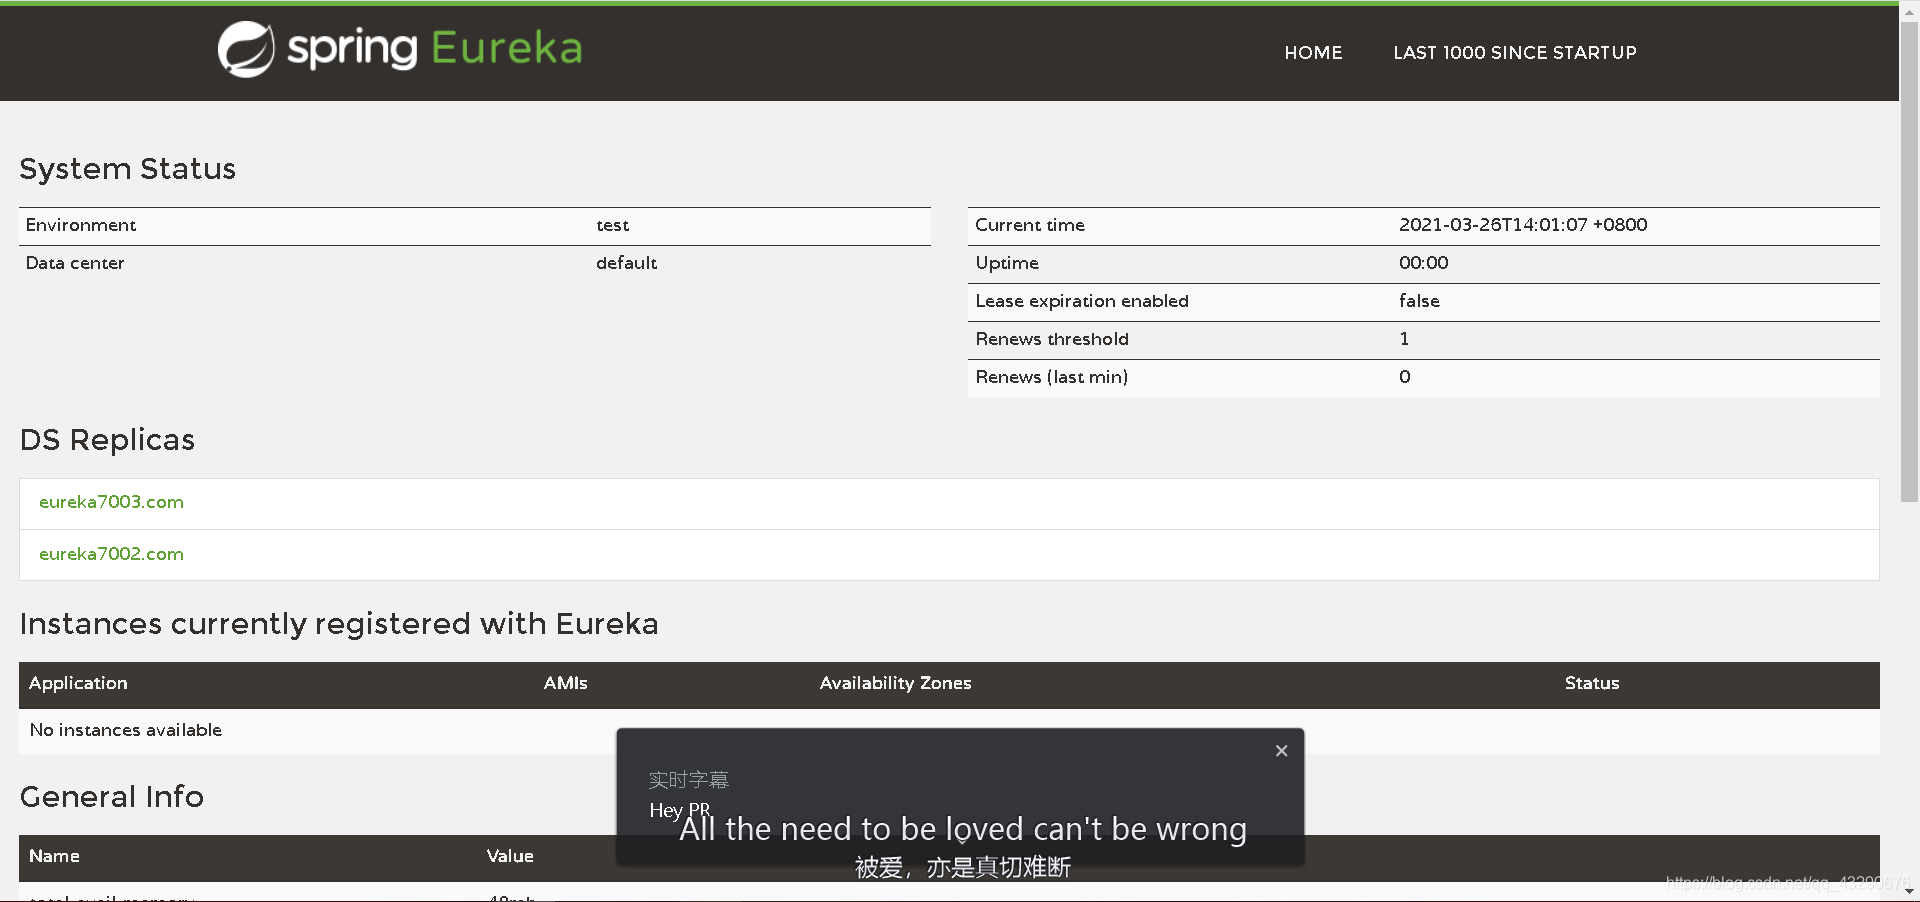The height and width of the screenshot is (902, 1920).
Task: Open the eureka7002.com replica link
Action: (111, 554)
